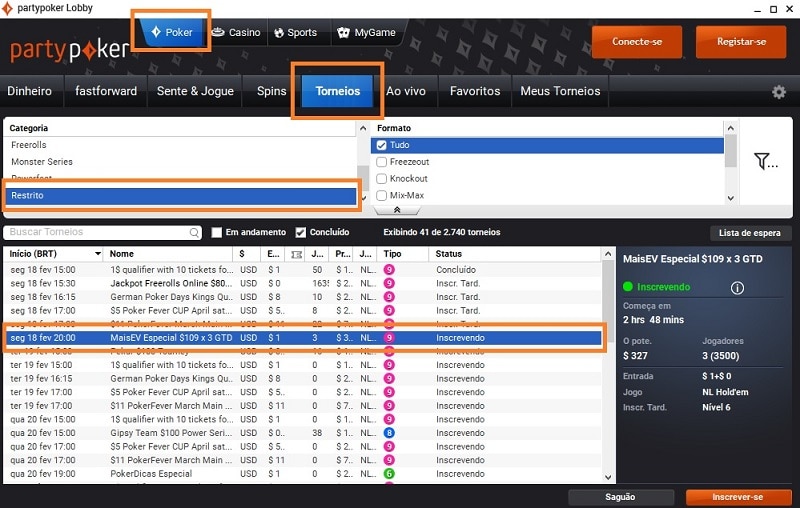This screenshot has height=508, width=800.
Task: Select qua 20 fev 15:00 1$ qualifier row
Action: [304, 420]
